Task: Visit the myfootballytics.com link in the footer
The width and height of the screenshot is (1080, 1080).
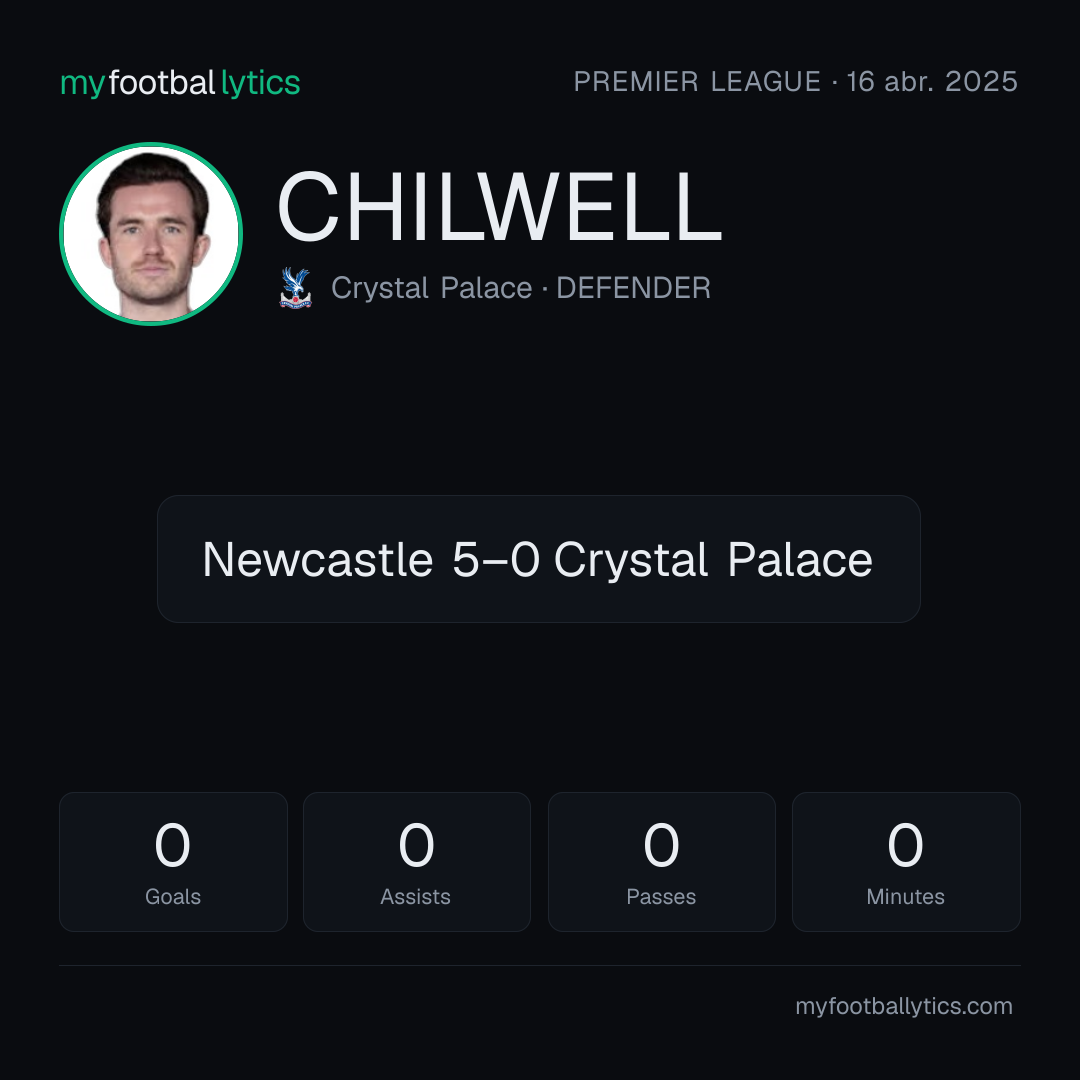Action: point(904,1006)
